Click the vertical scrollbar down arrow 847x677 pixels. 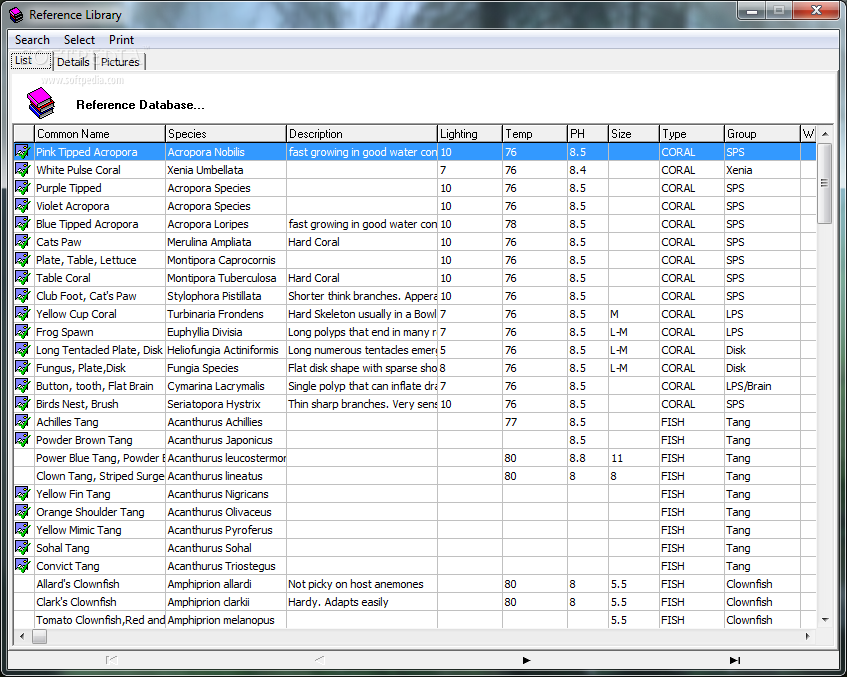825,620
